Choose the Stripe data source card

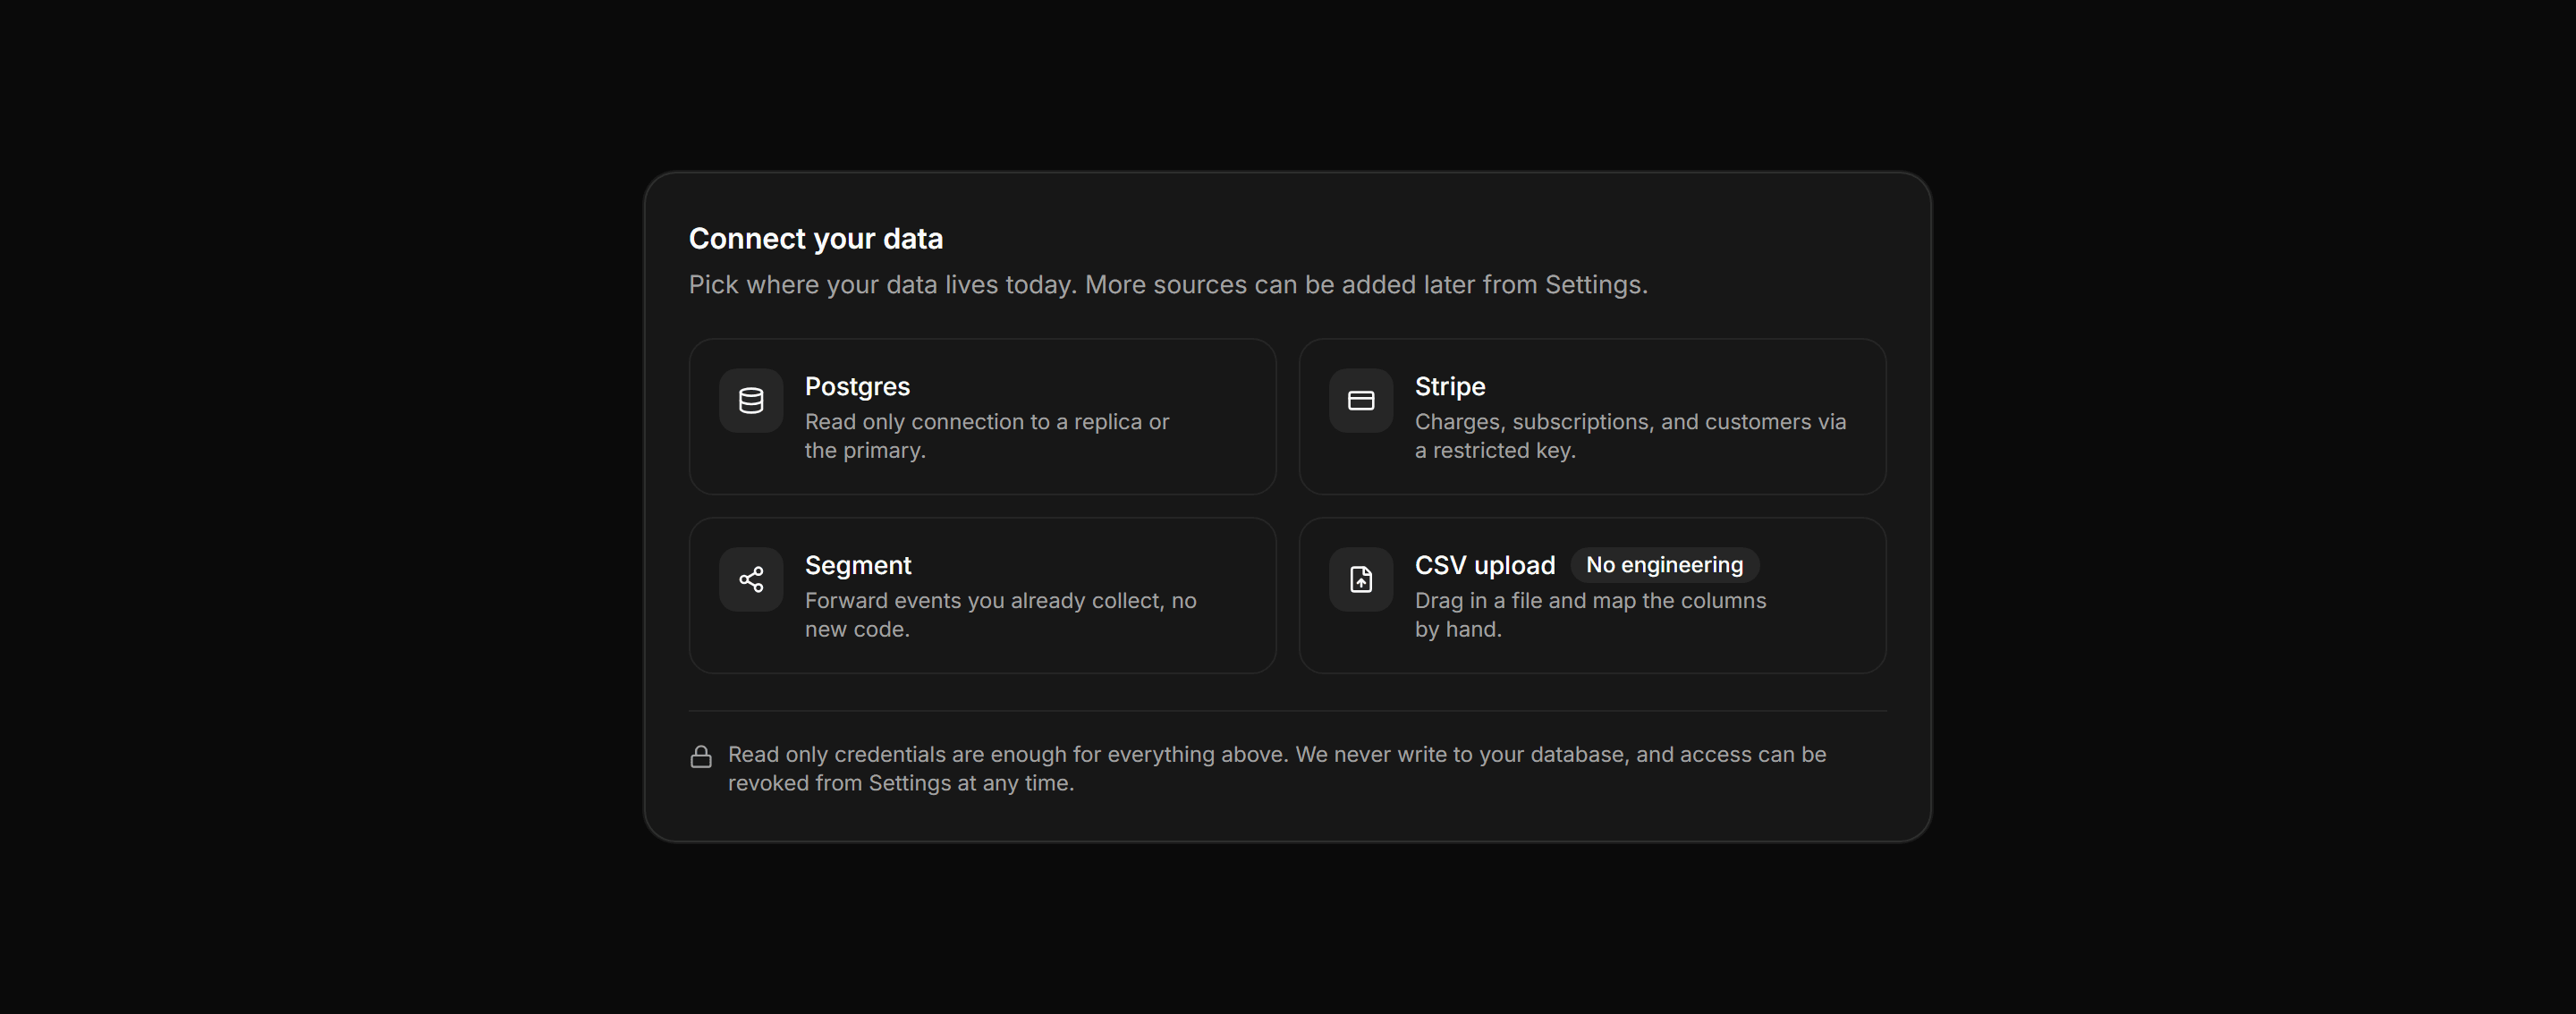(x=1592, y=416)
